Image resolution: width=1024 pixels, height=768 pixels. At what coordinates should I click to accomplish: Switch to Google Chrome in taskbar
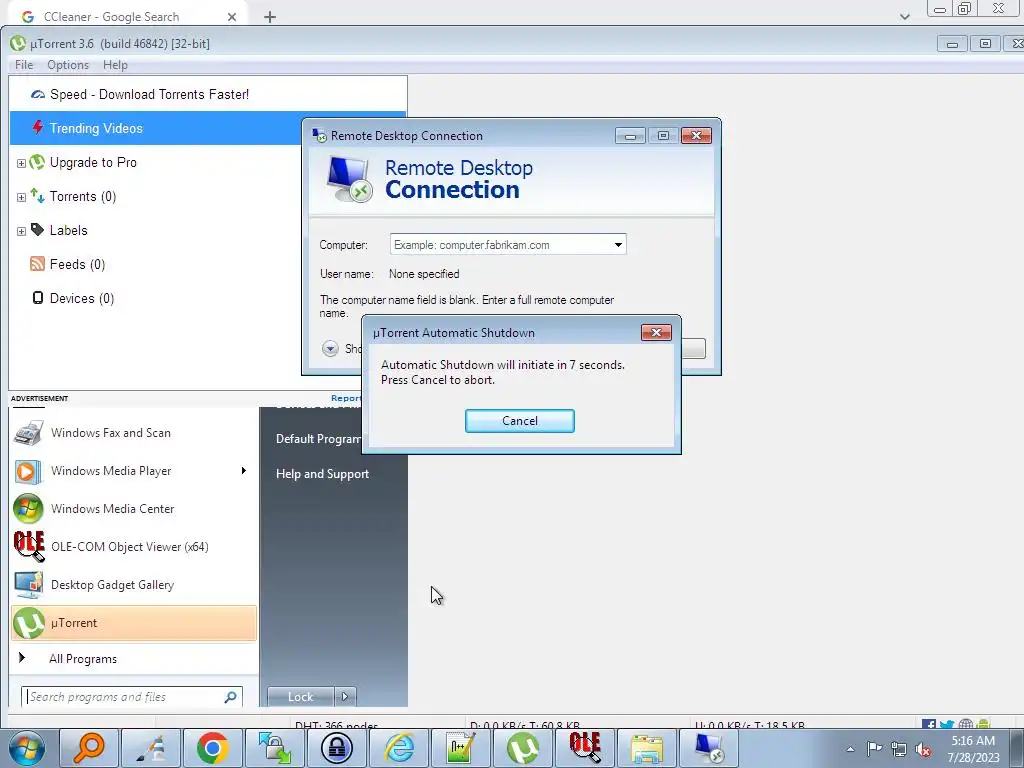pyautogui.click(x=212, y=748)
